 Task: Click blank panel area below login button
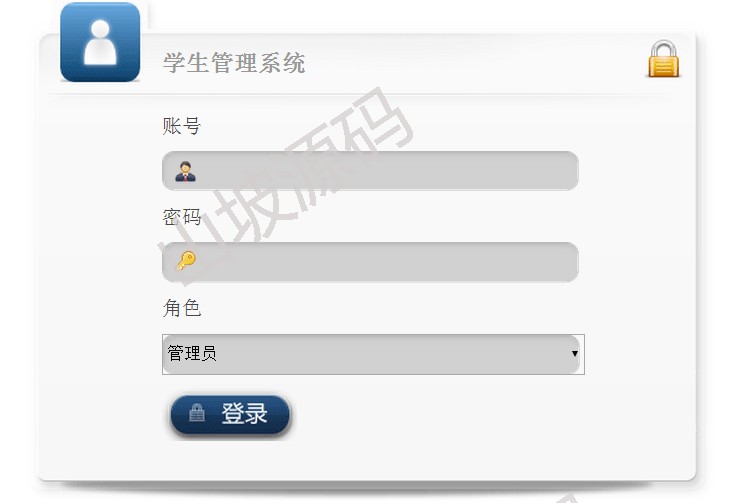pyautogui.click(x=368, y=459)
